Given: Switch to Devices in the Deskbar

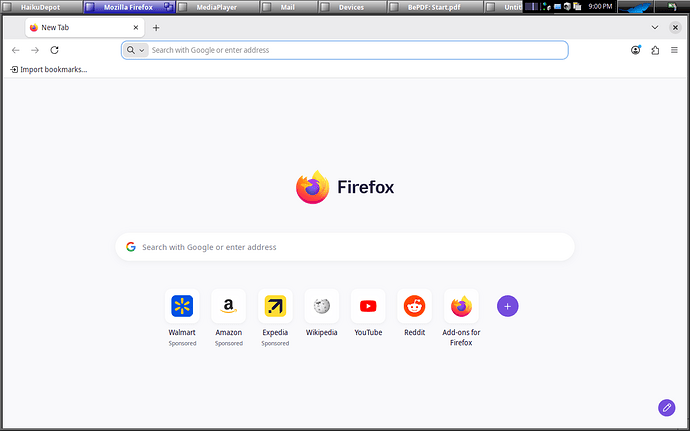Looking at the screenshot, I should point(351,7).
